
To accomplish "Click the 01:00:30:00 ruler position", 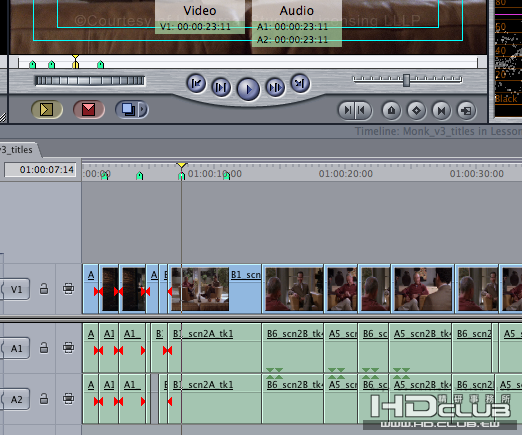I will [x=477, y=174].
